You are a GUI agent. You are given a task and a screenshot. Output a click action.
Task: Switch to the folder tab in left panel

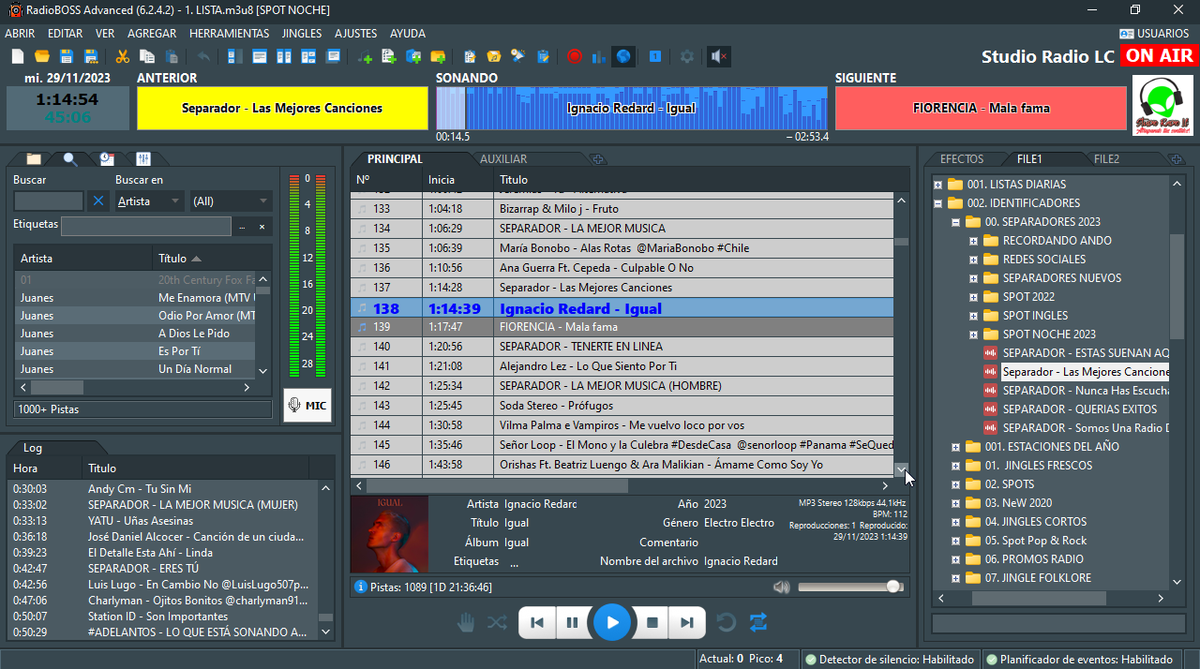pos(34,159)
